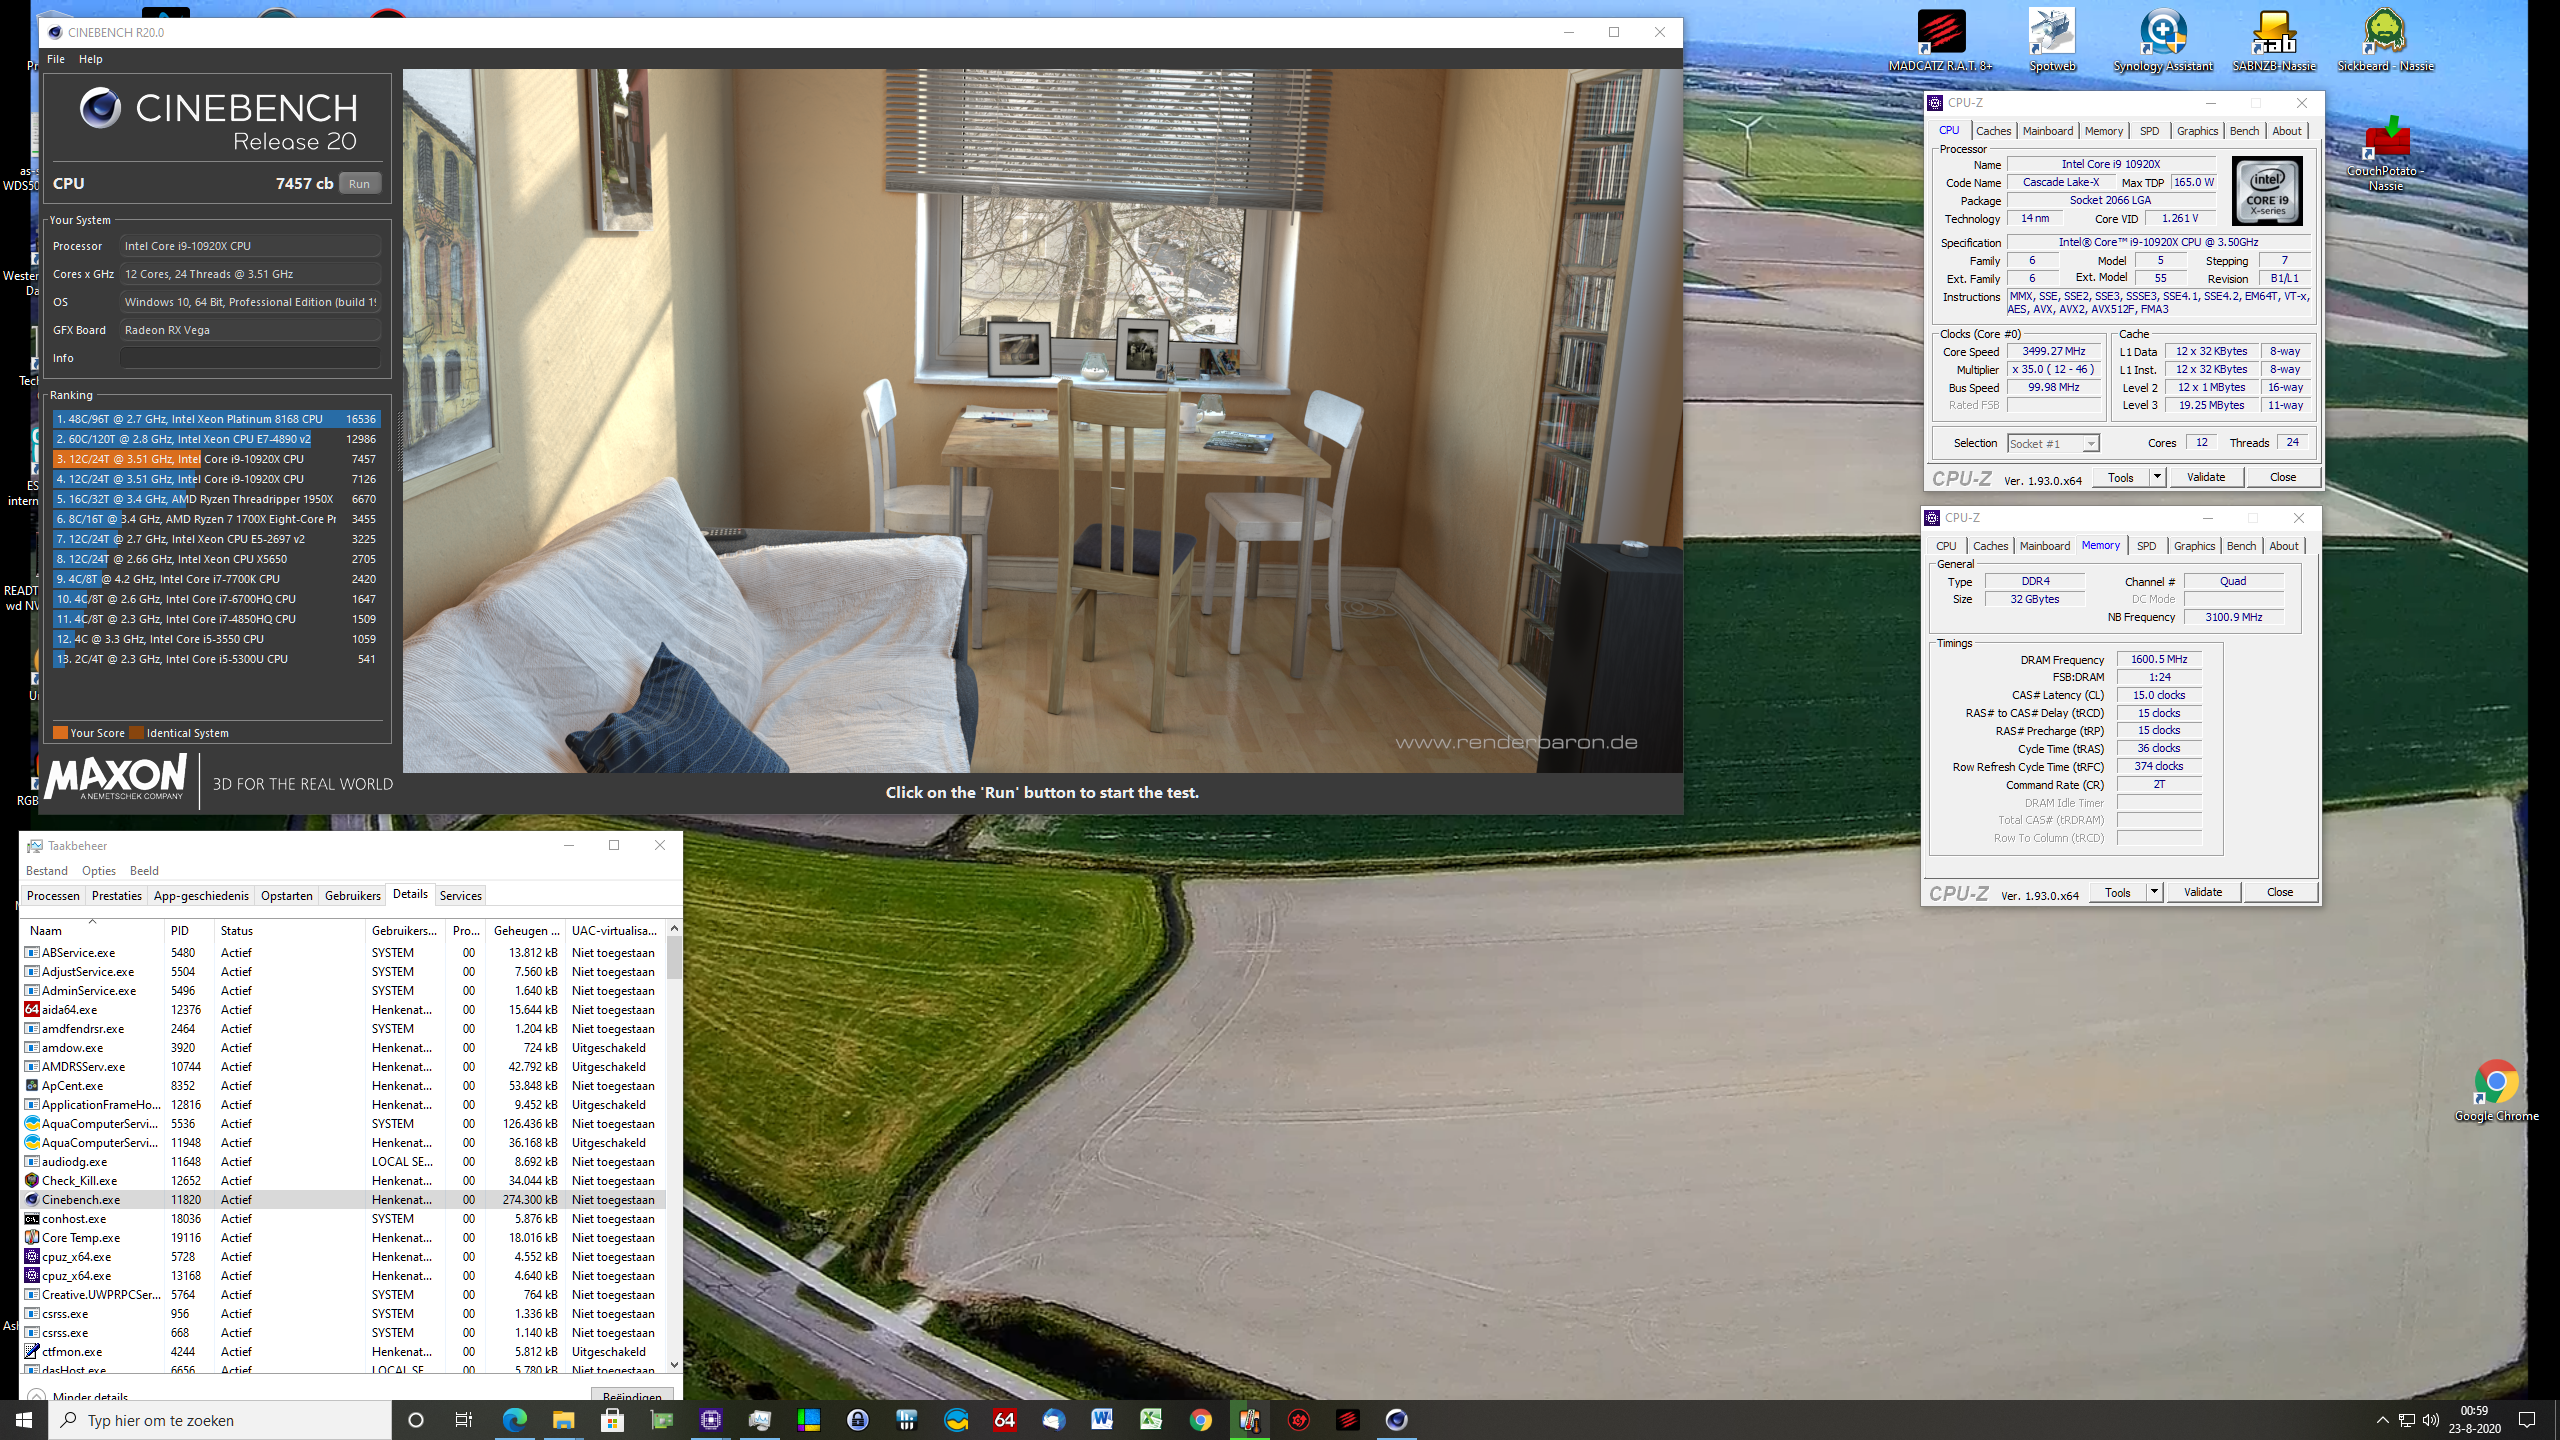Click Beëindigen button in Task Manager
Image resolution: width=2560 pixels, height=1440 pixels.
click(x=632, y=1395)
